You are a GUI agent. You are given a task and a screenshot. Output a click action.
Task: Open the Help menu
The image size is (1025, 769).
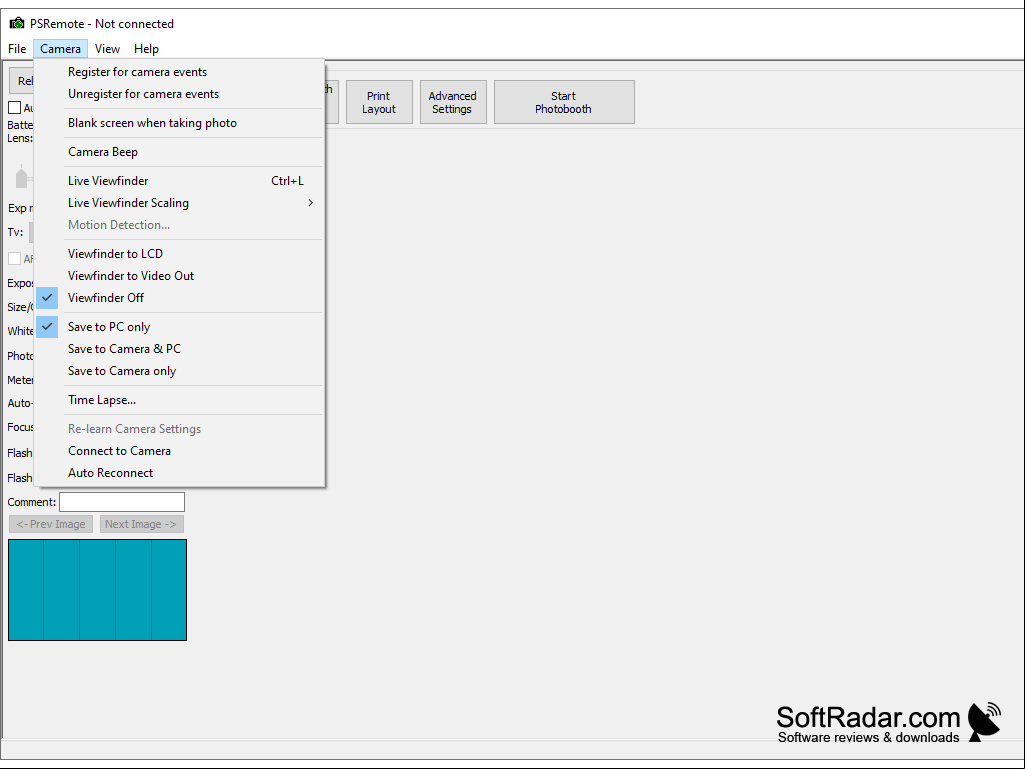pyautogui.click(x=146, y=48)
